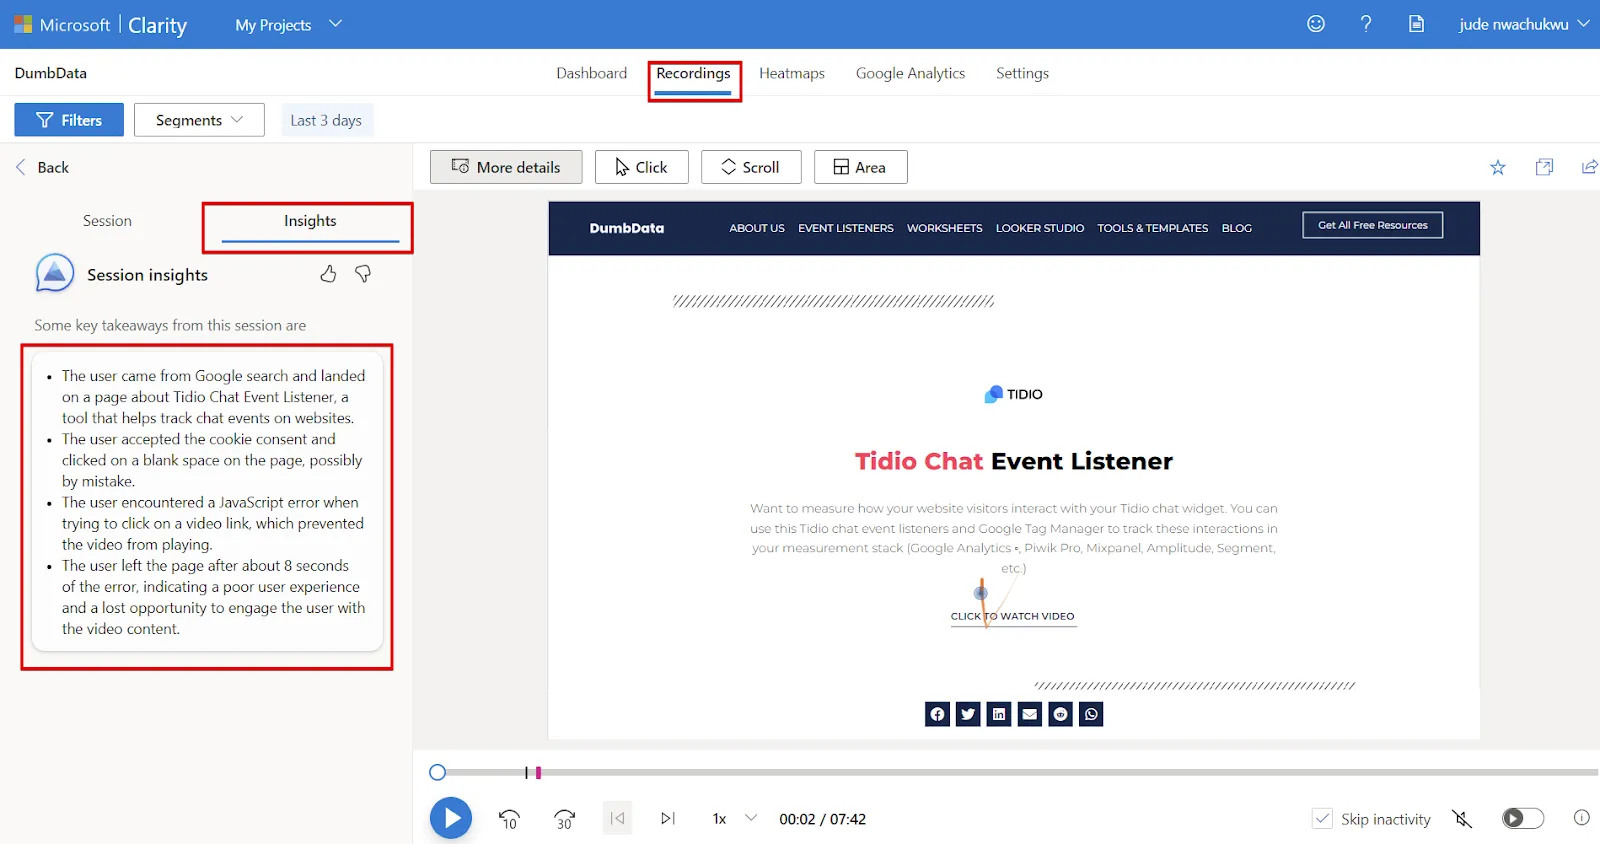1600x844 pixels.
Task: Click the CLICK TO WATCH VIDEO link
Action: pyautogui.click(x=1012, y=616)
